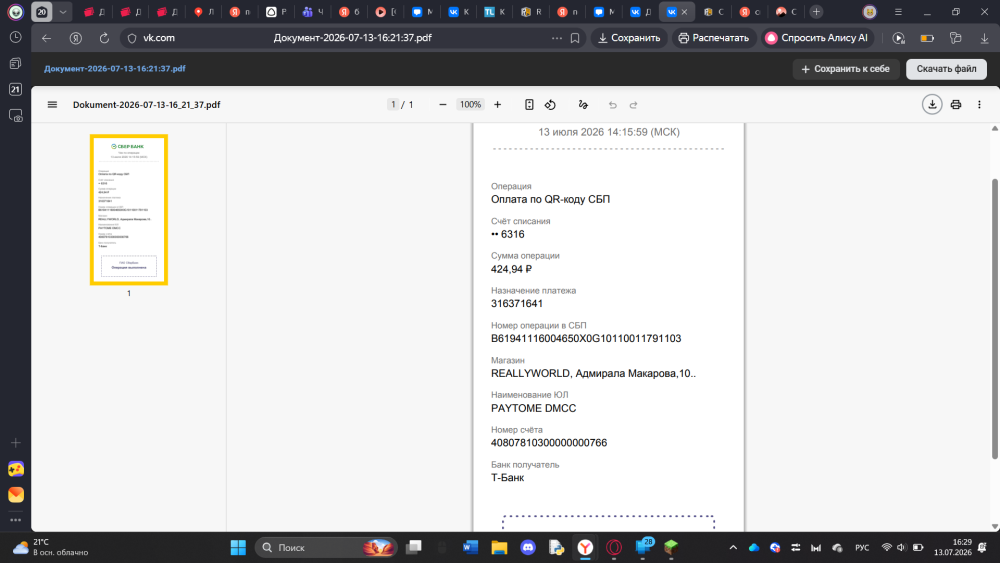
Task: Open the Yandex Mail envelope icon in sidebar
Action: point(16,495)
